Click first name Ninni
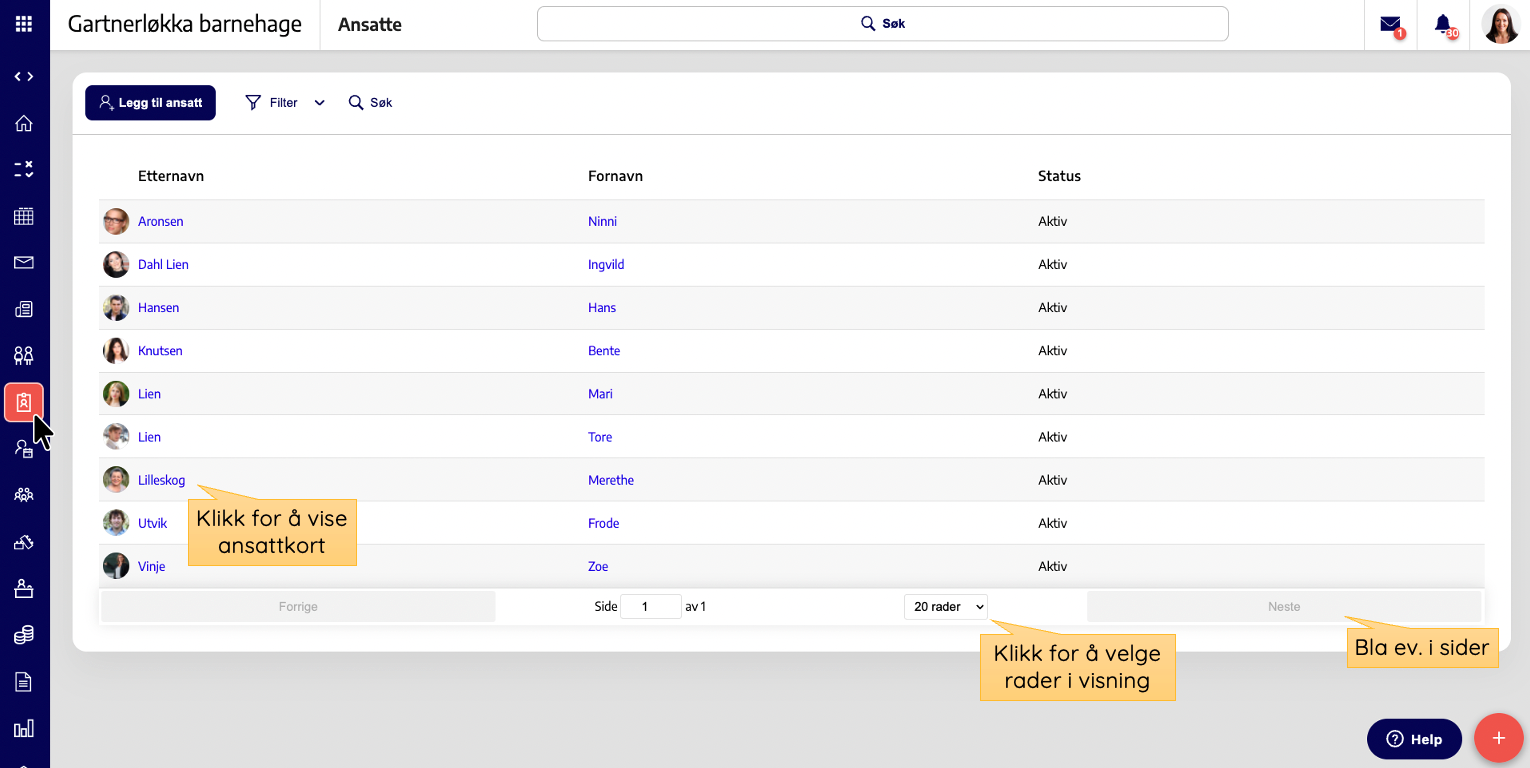 [x=602, y=221]
